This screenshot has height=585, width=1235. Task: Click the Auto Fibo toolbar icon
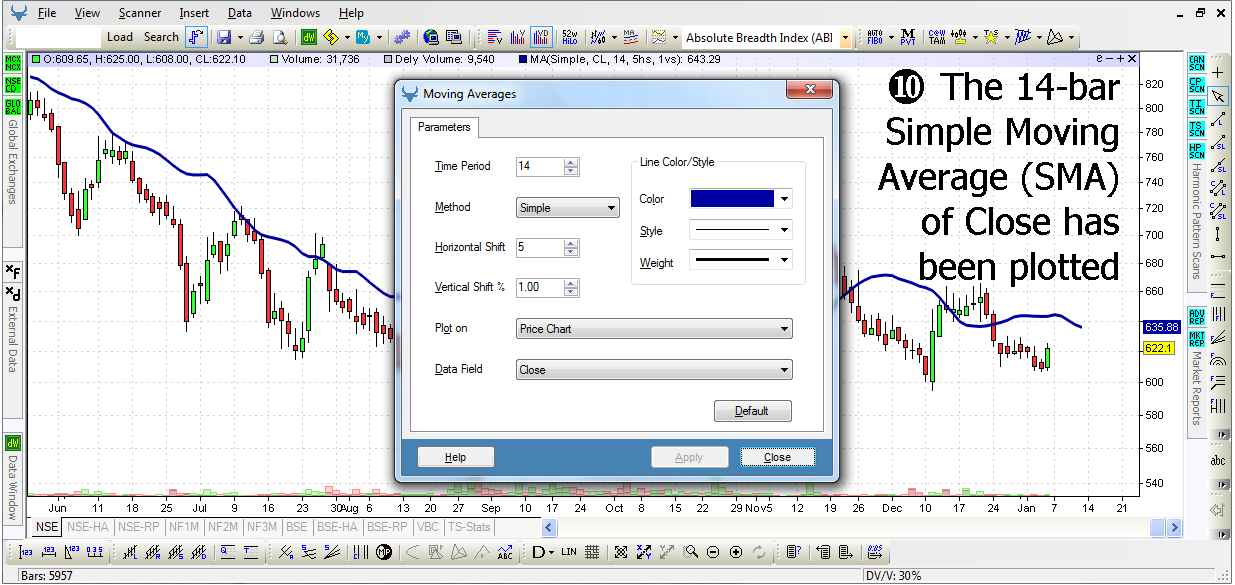click(874, 37)
